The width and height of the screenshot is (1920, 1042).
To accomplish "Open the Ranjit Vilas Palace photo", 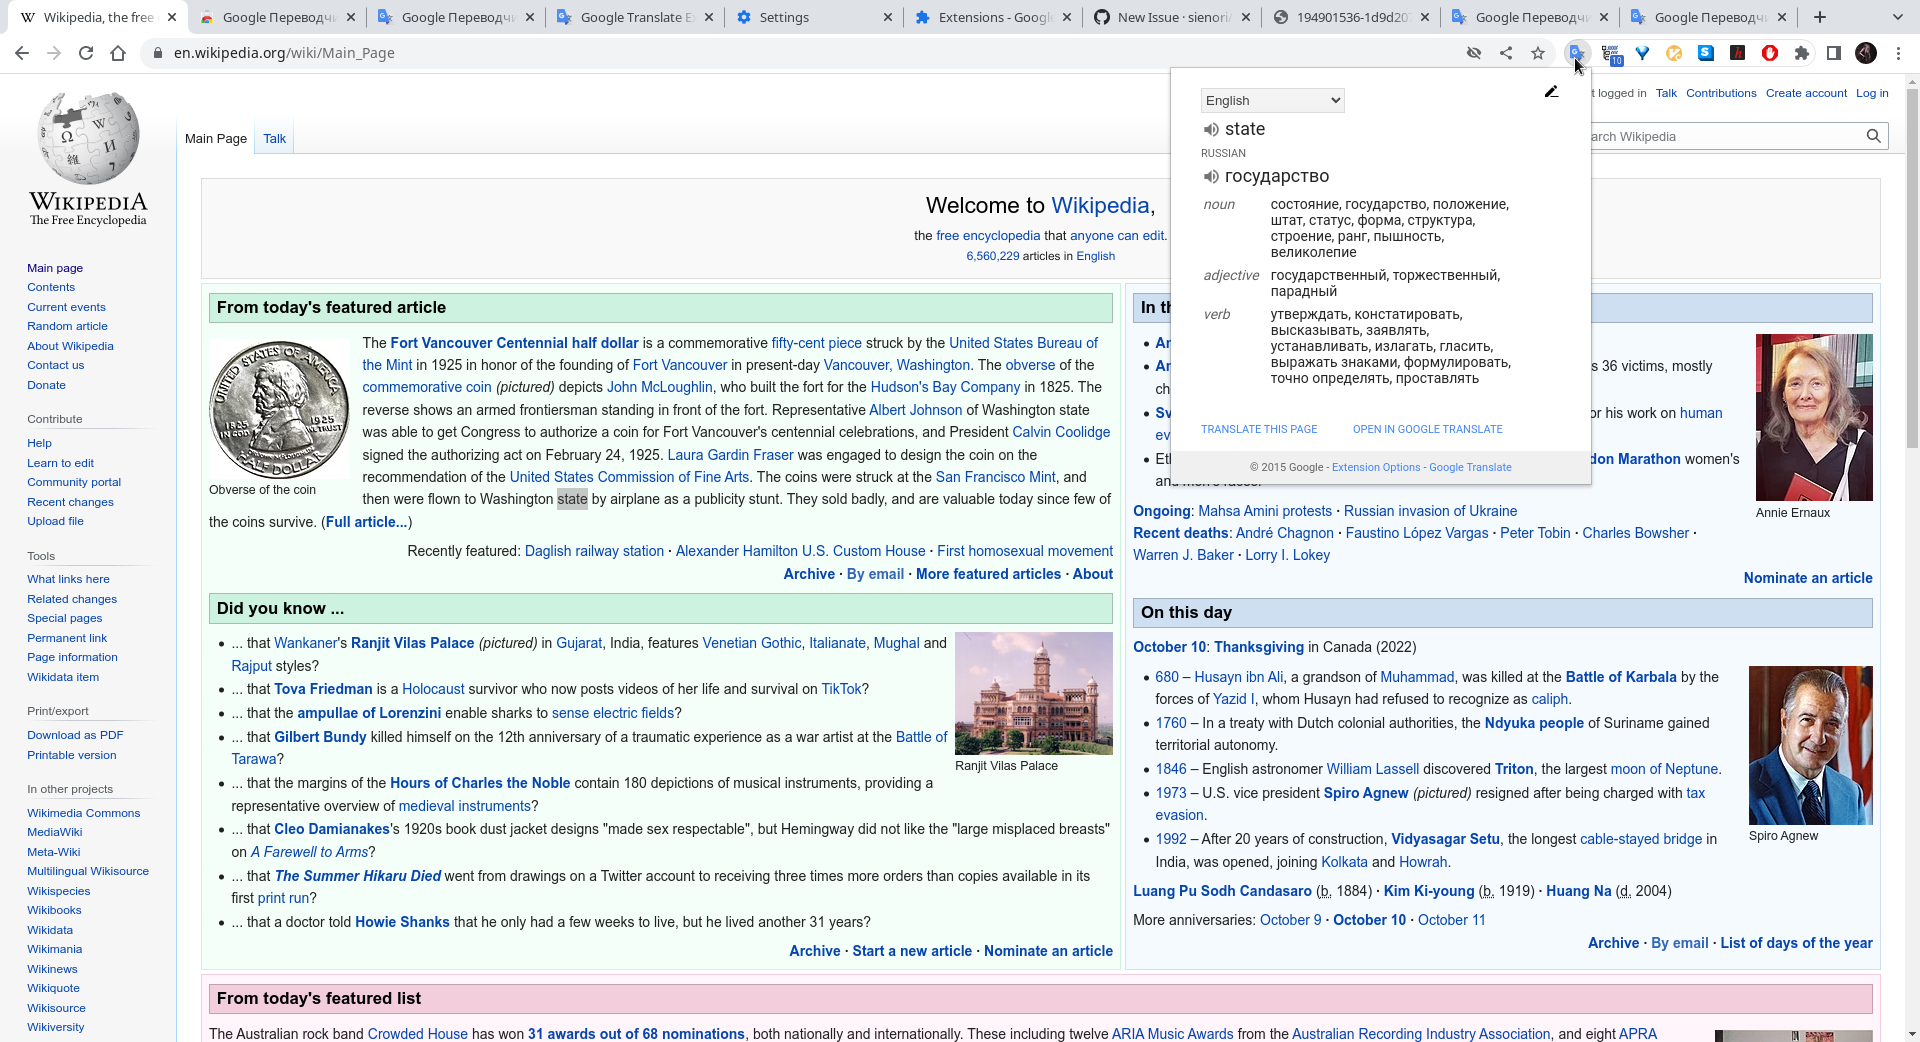I will click(x=1033, y=693).
